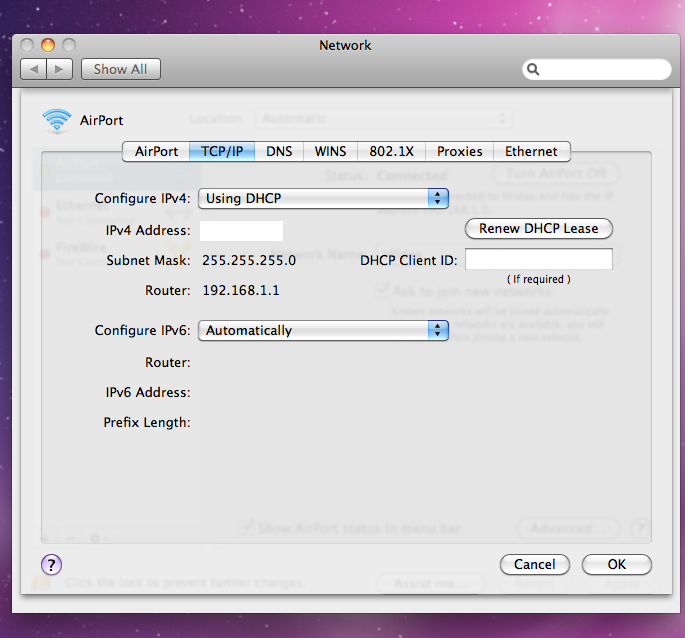Select the TCP/IP tab
The height and width of the screenshot is (638, 685).
[222, 151]
